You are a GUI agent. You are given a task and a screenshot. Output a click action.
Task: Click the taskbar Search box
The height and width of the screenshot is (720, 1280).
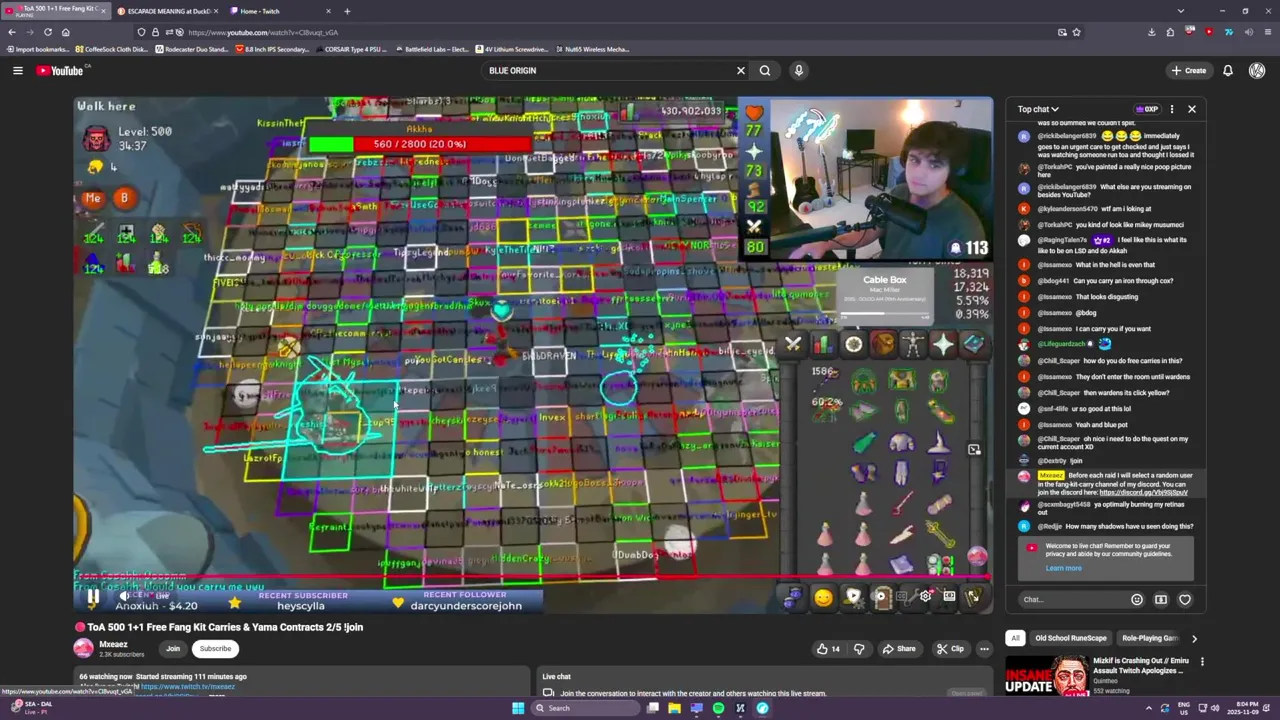coord(587,708)
